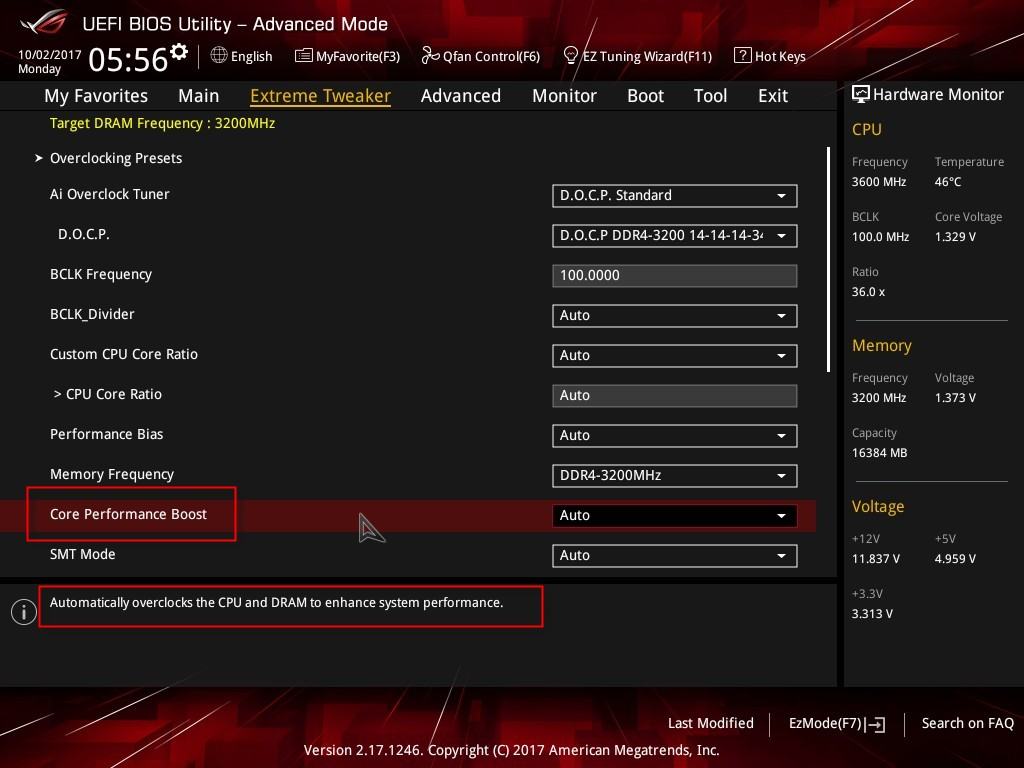1024x768 pixels.
Task: Click CPU Ratio 36.0 x value
Action: point(868,292)
